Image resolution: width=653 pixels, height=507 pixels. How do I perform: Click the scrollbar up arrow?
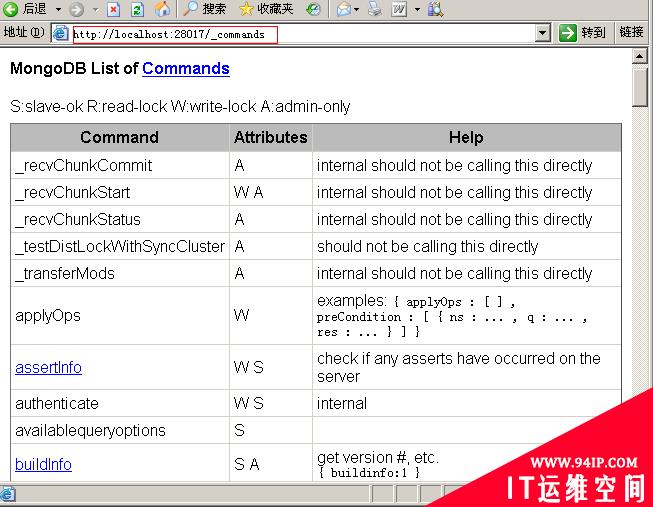pyautogui.click(x=639, y=56)
